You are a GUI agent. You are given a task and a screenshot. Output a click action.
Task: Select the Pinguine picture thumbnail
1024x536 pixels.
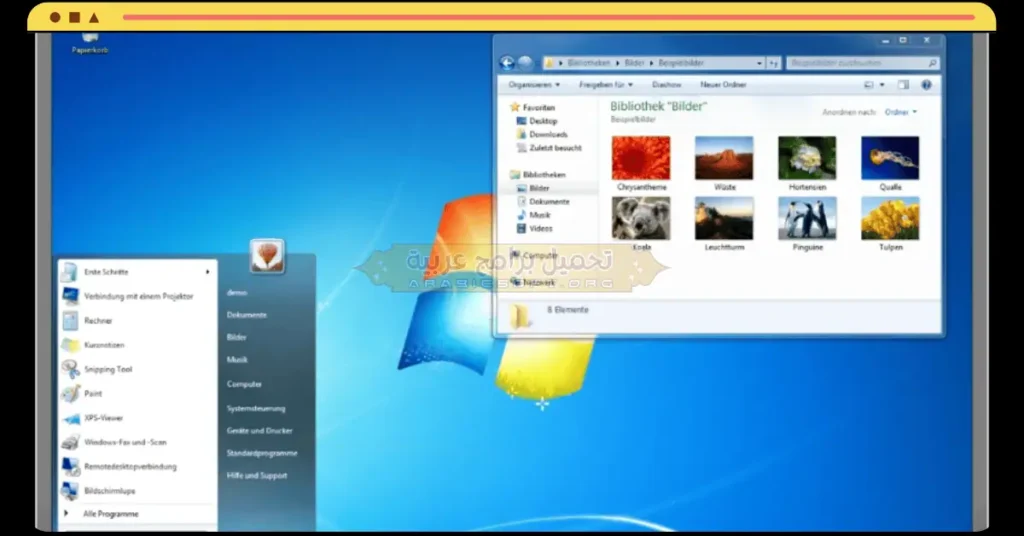coord(807,219)
